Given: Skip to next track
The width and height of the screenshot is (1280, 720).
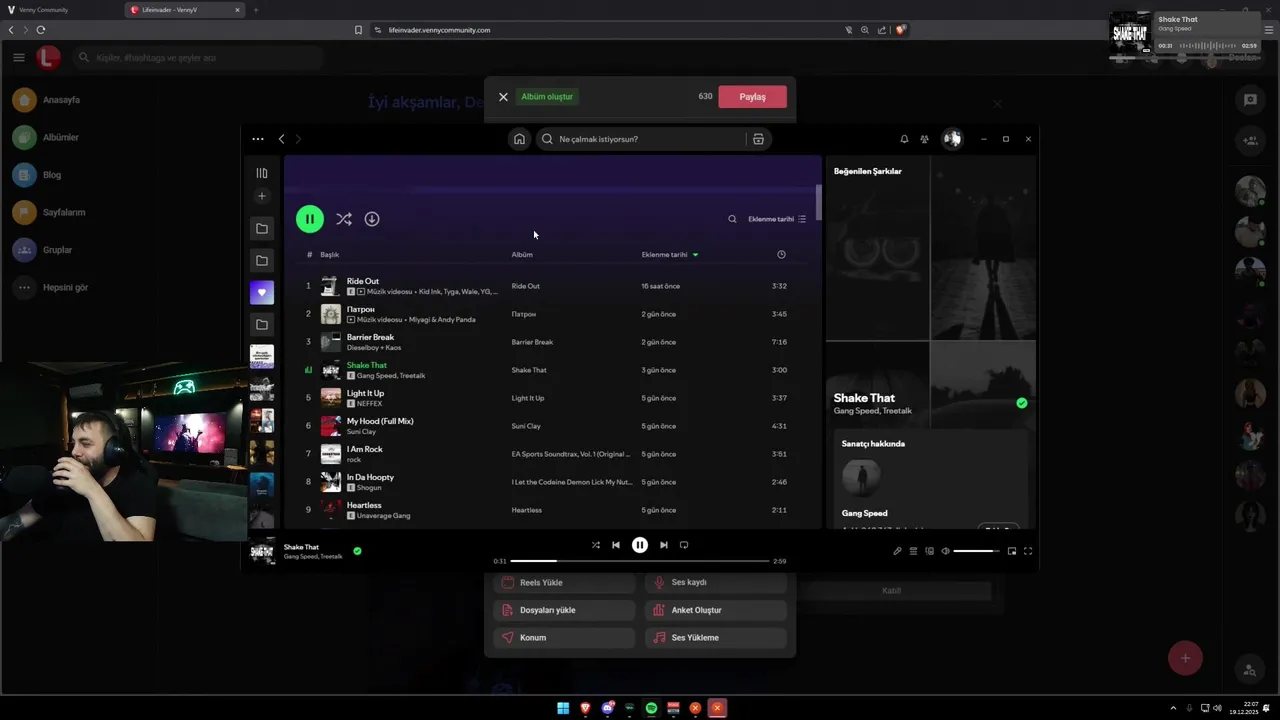Looking at the screenshot, I should point(663,545).
